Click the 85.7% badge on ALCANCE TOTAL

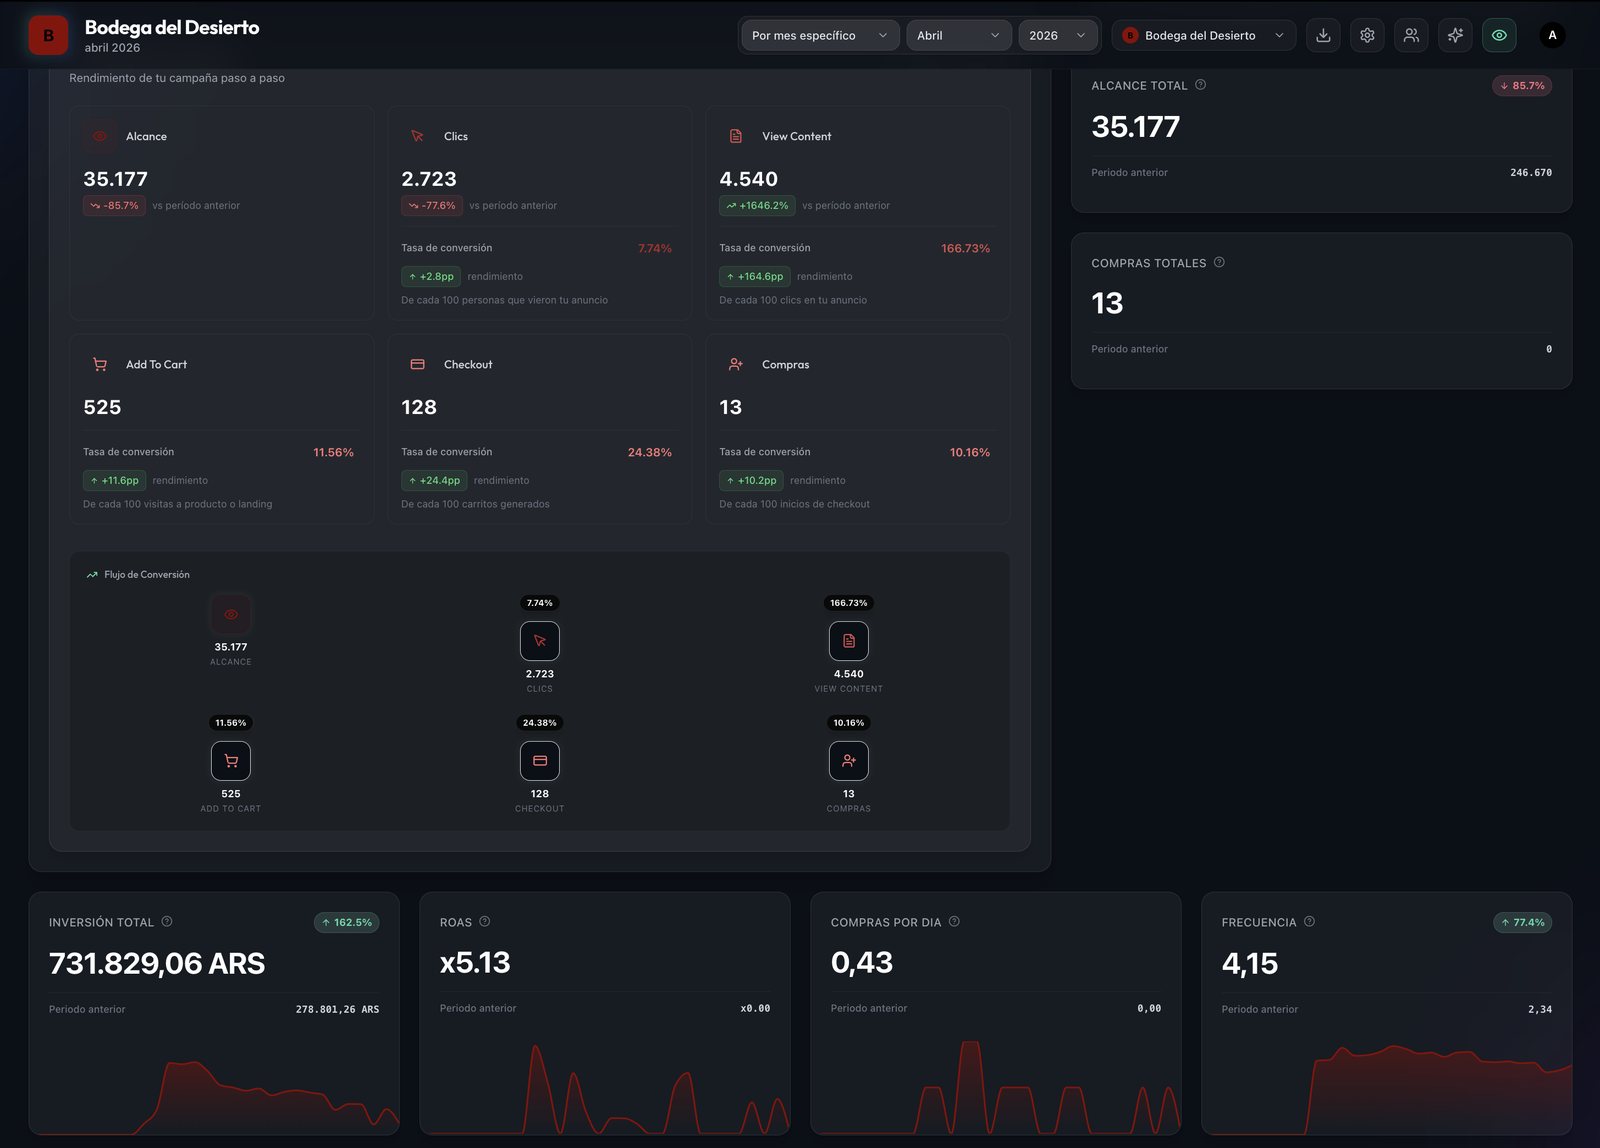[1522, 86]
